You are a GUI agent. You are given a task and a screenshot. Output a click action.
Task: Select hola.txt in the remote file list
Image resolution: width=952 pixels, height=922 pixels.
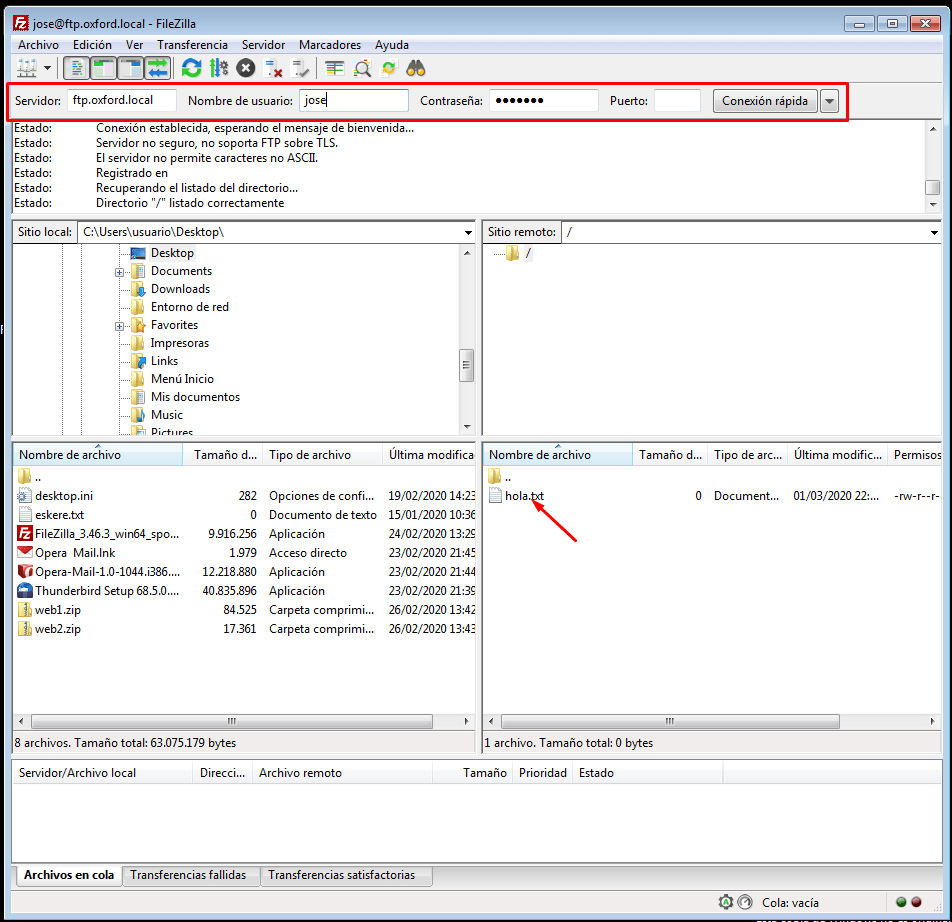coord(524,496)
